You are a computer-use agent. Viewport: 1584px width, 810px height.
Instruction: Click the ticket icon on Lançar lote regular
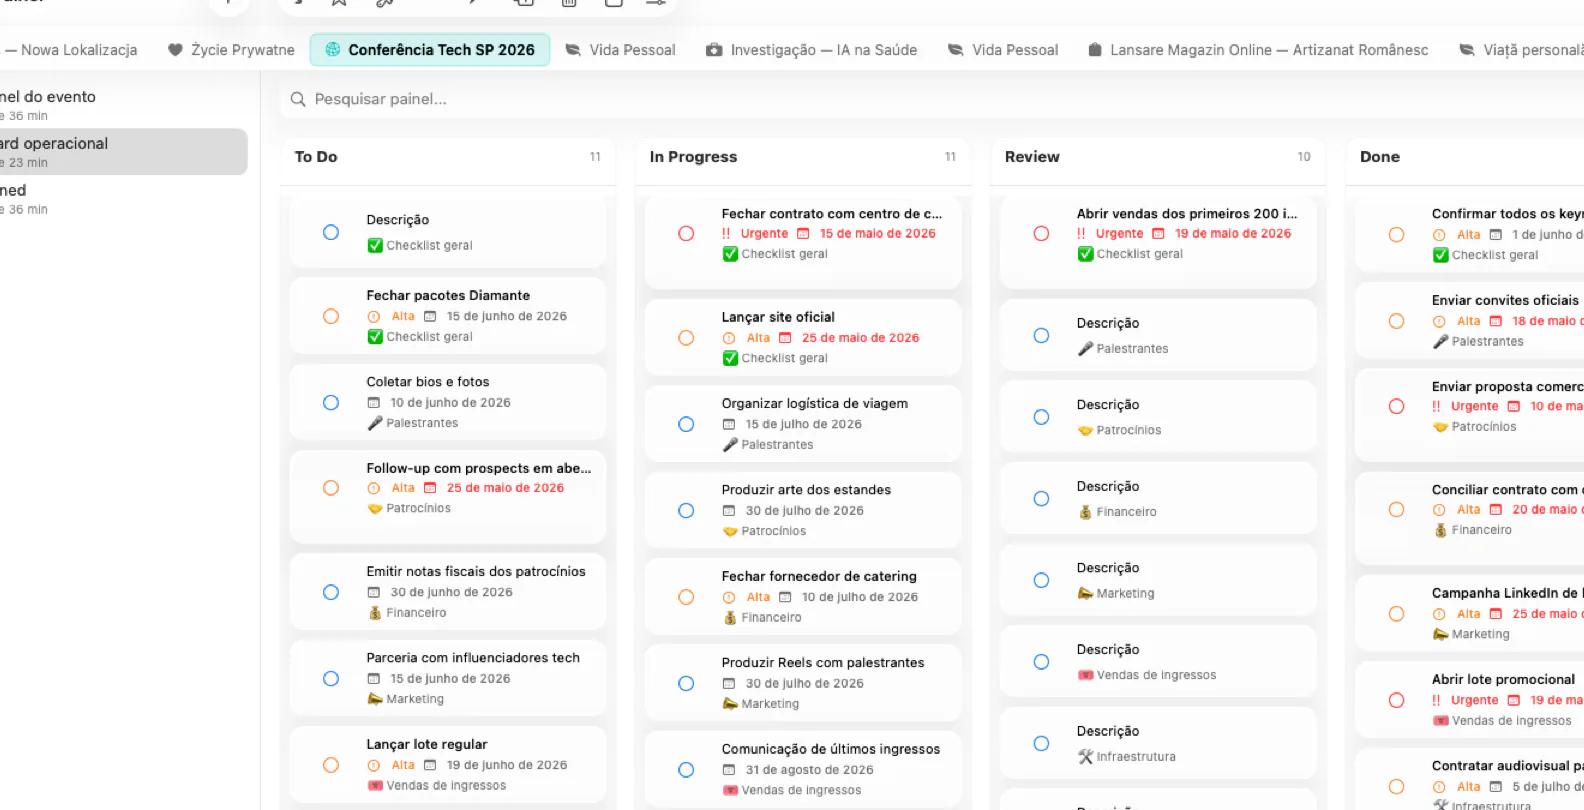point(375,786)
